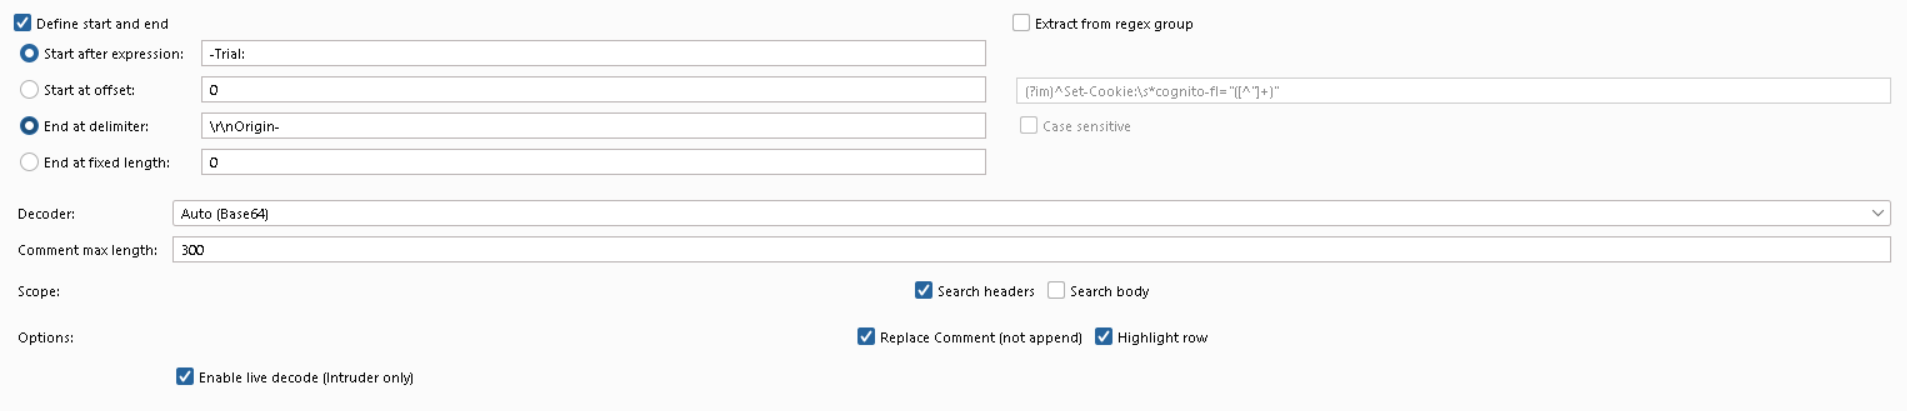This screenshot has height=411, width=1907.
Task: Select the Start after expression radio button
Action: point(29,53)
